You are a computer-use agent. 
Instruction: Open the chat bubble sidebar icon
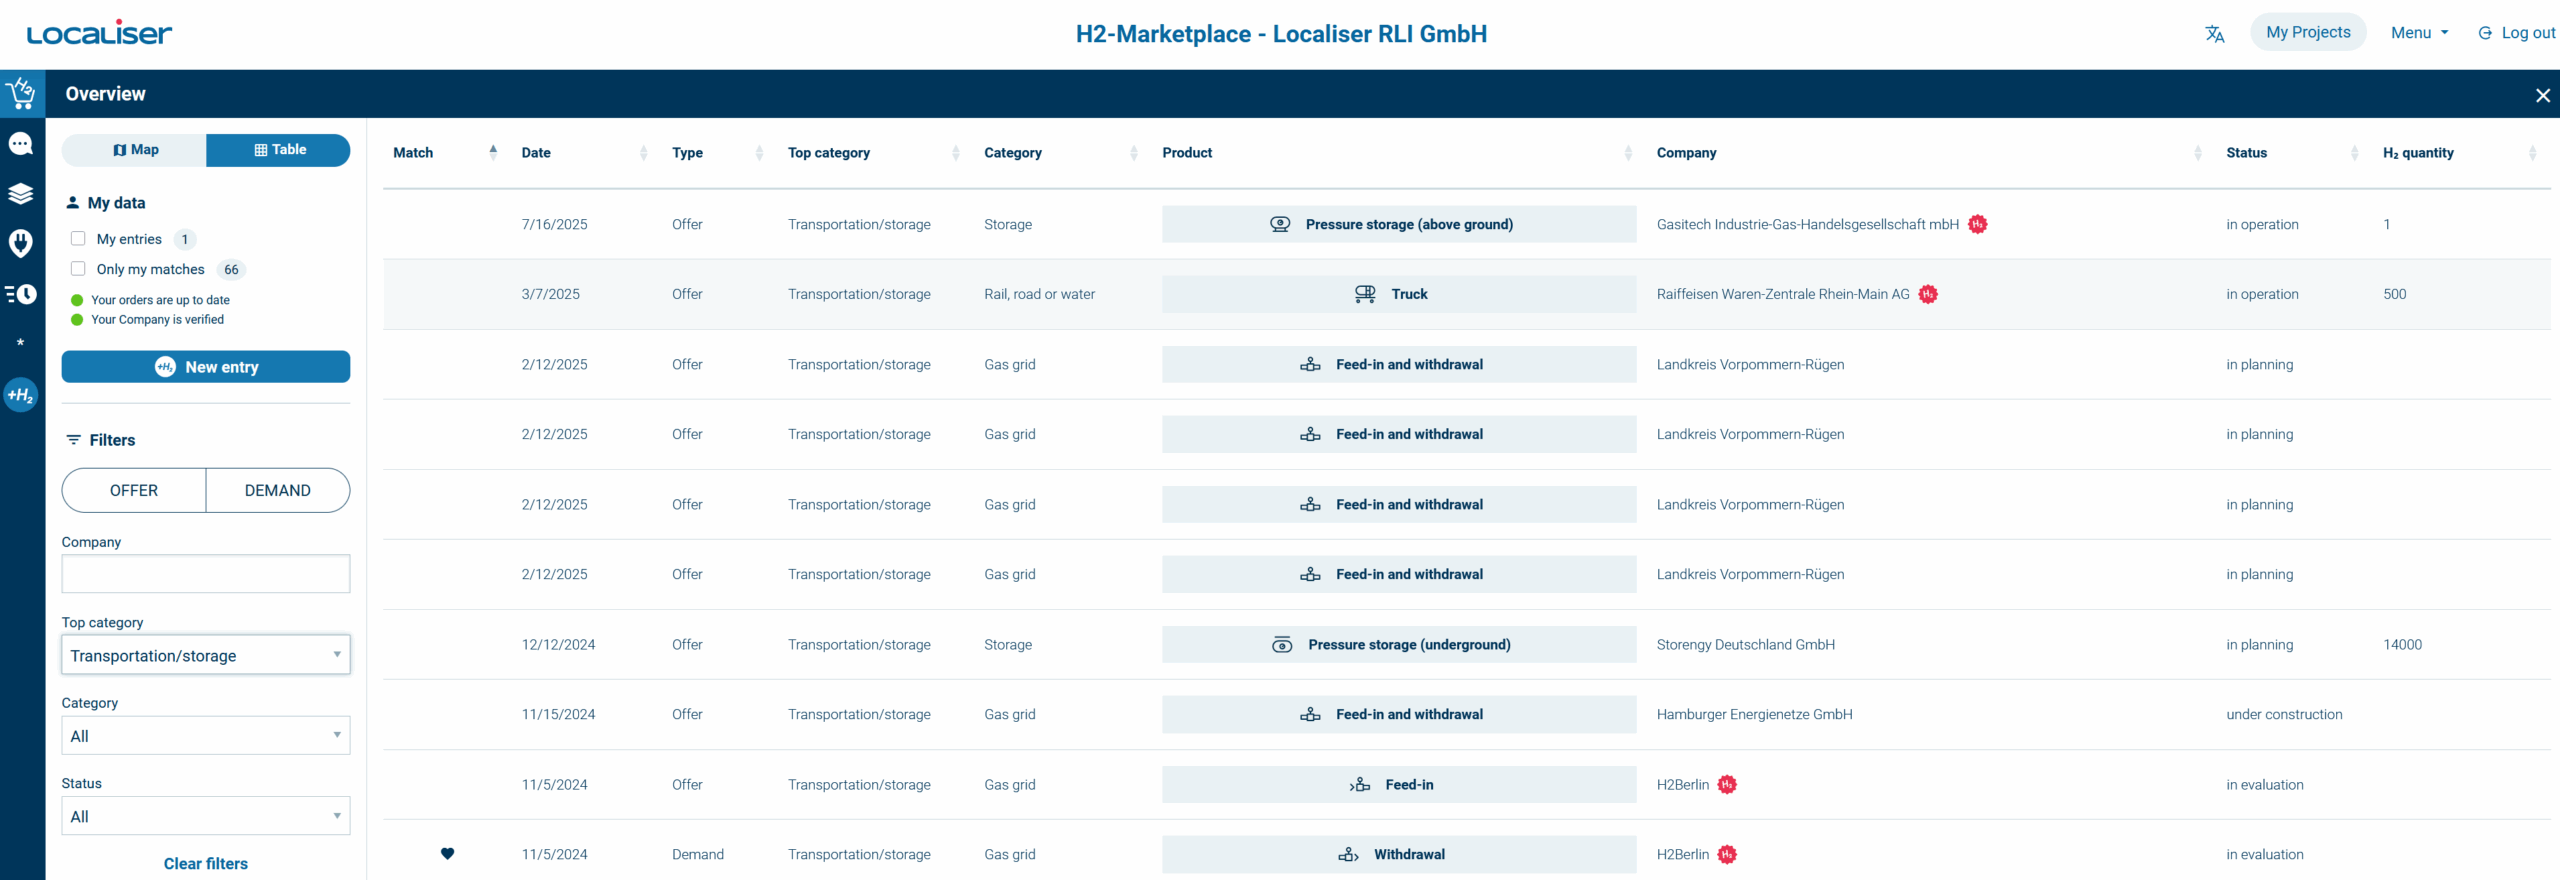click(21, 144)
